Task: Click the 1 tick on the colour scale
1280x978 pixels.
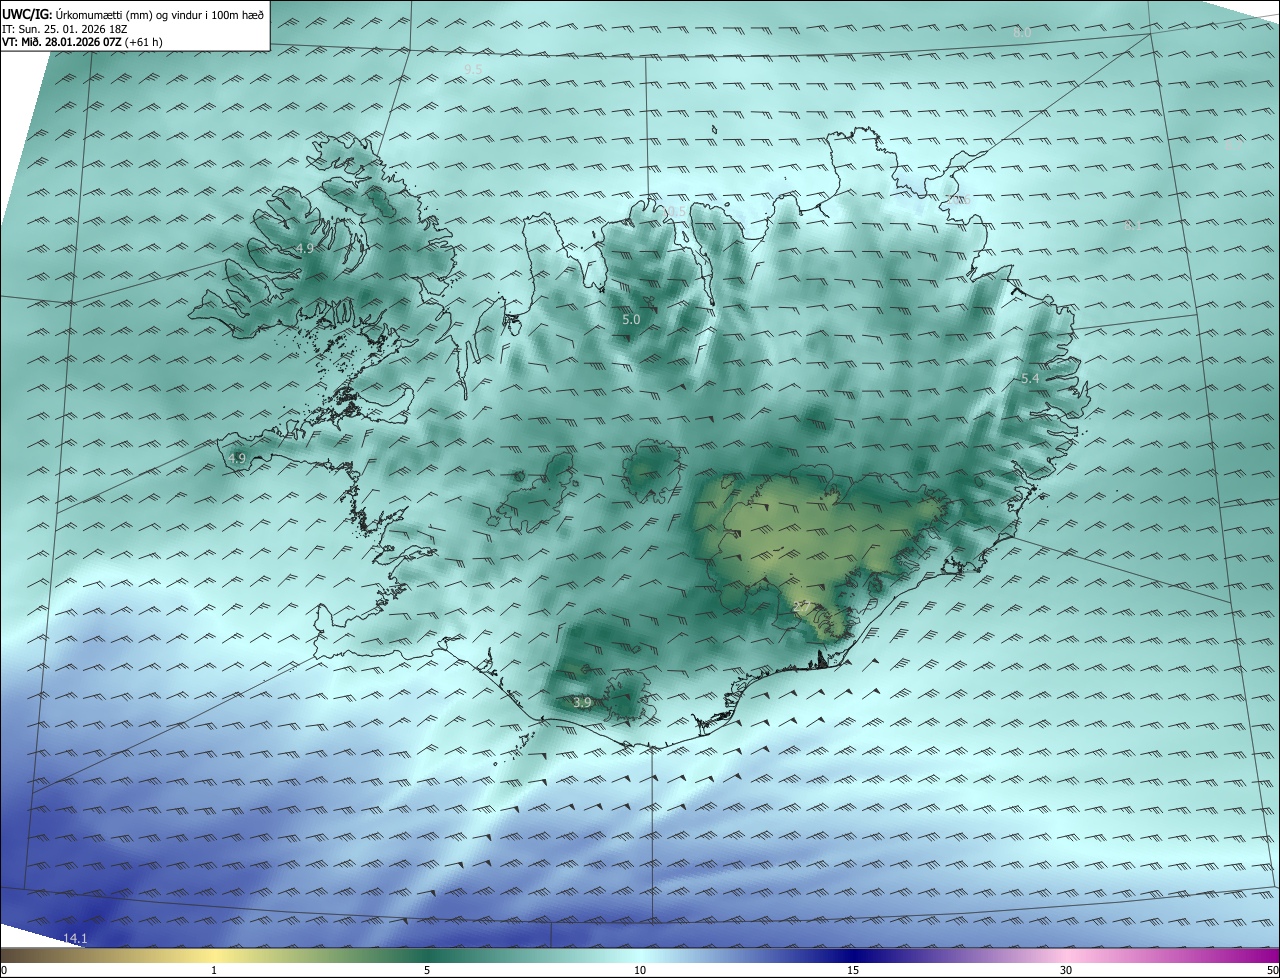Action: 214,970
